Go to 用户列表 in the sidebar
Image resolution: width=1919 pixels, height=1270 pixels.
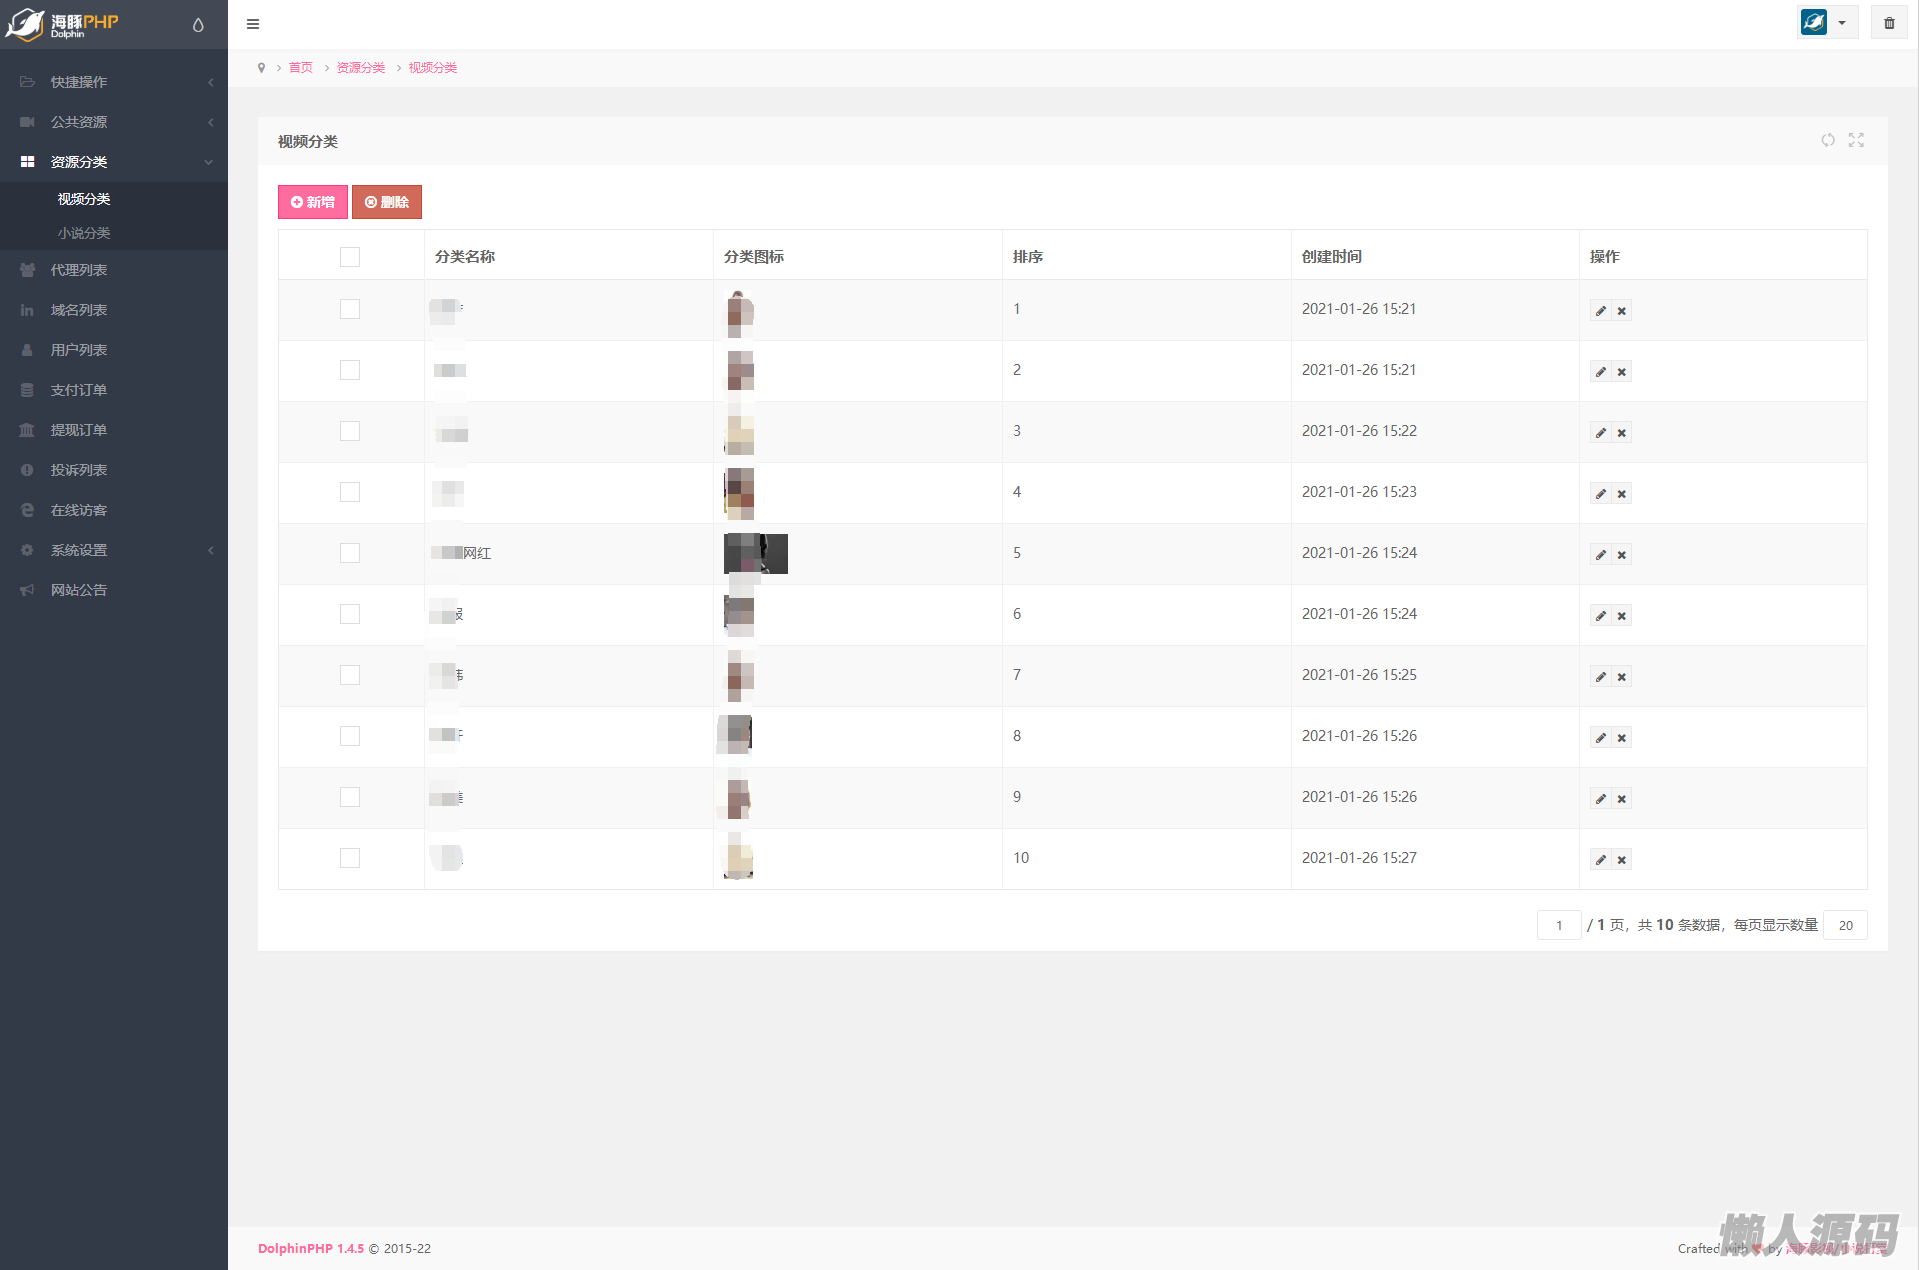114,350
